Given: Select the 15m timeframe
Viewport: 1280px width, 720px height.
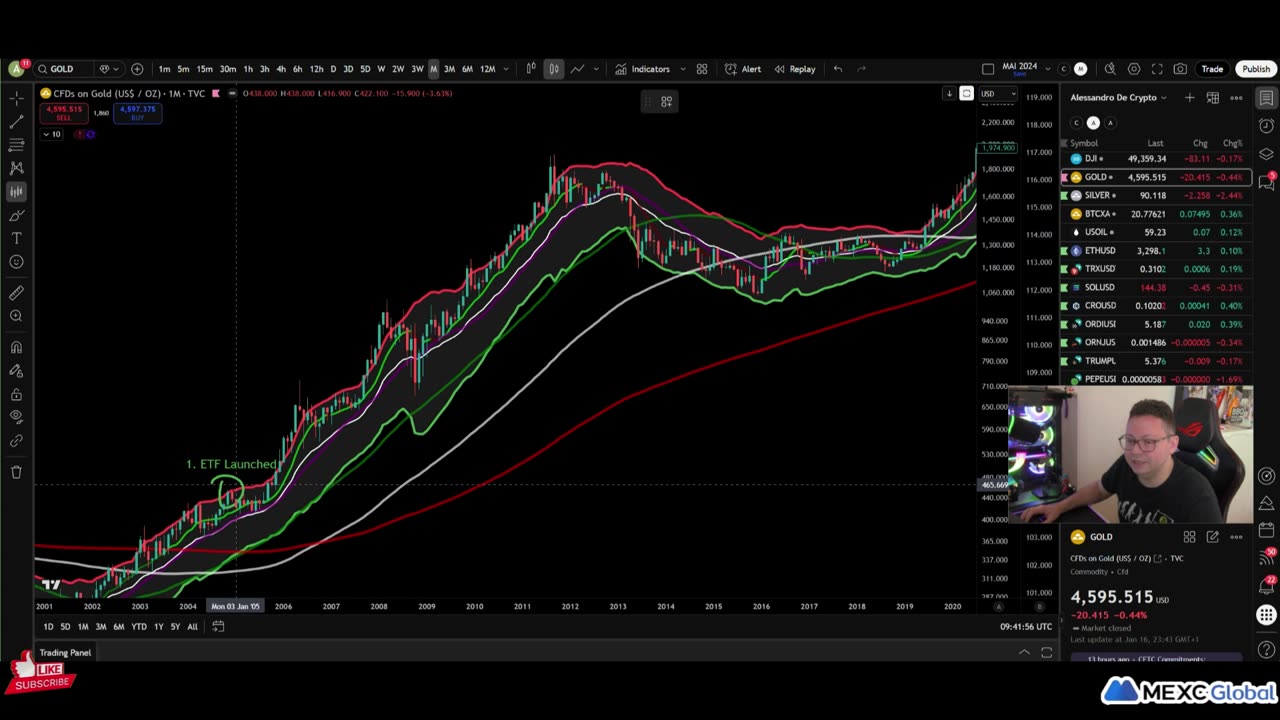Looking at the screenshot, I should 204,69.
